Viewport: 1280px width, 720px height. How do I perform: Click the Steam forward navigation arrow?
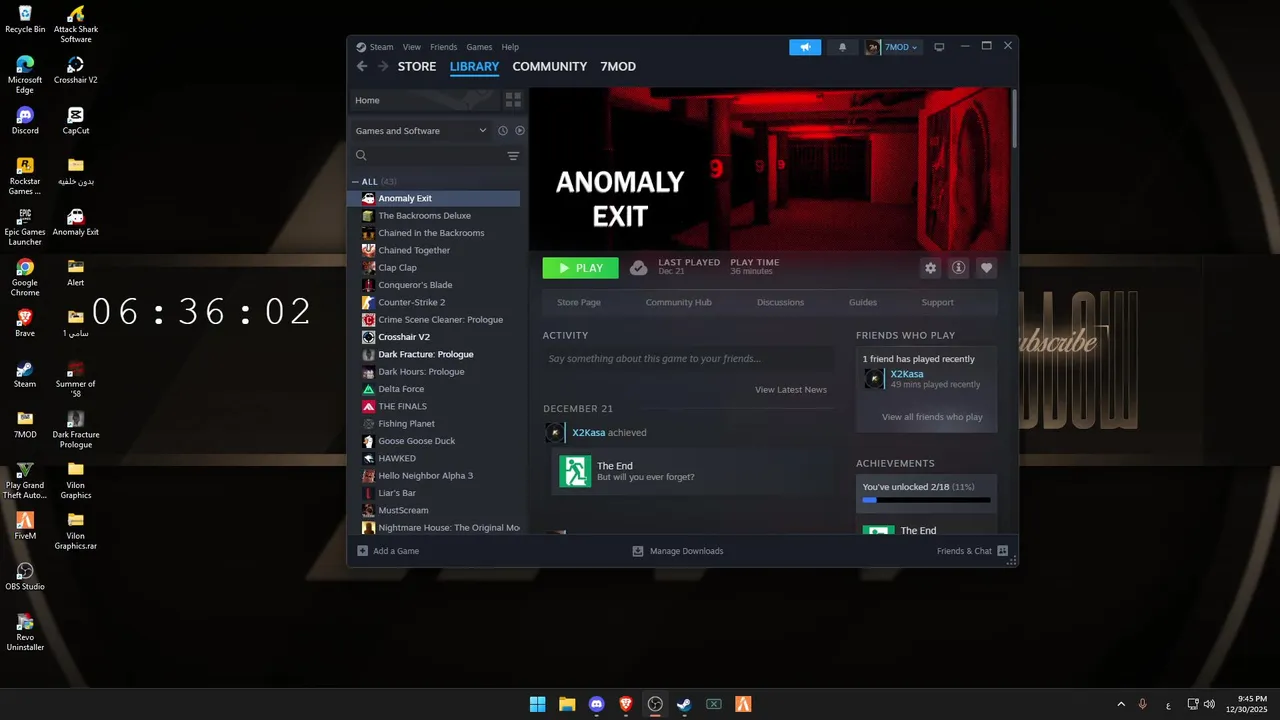coord(383,67)
